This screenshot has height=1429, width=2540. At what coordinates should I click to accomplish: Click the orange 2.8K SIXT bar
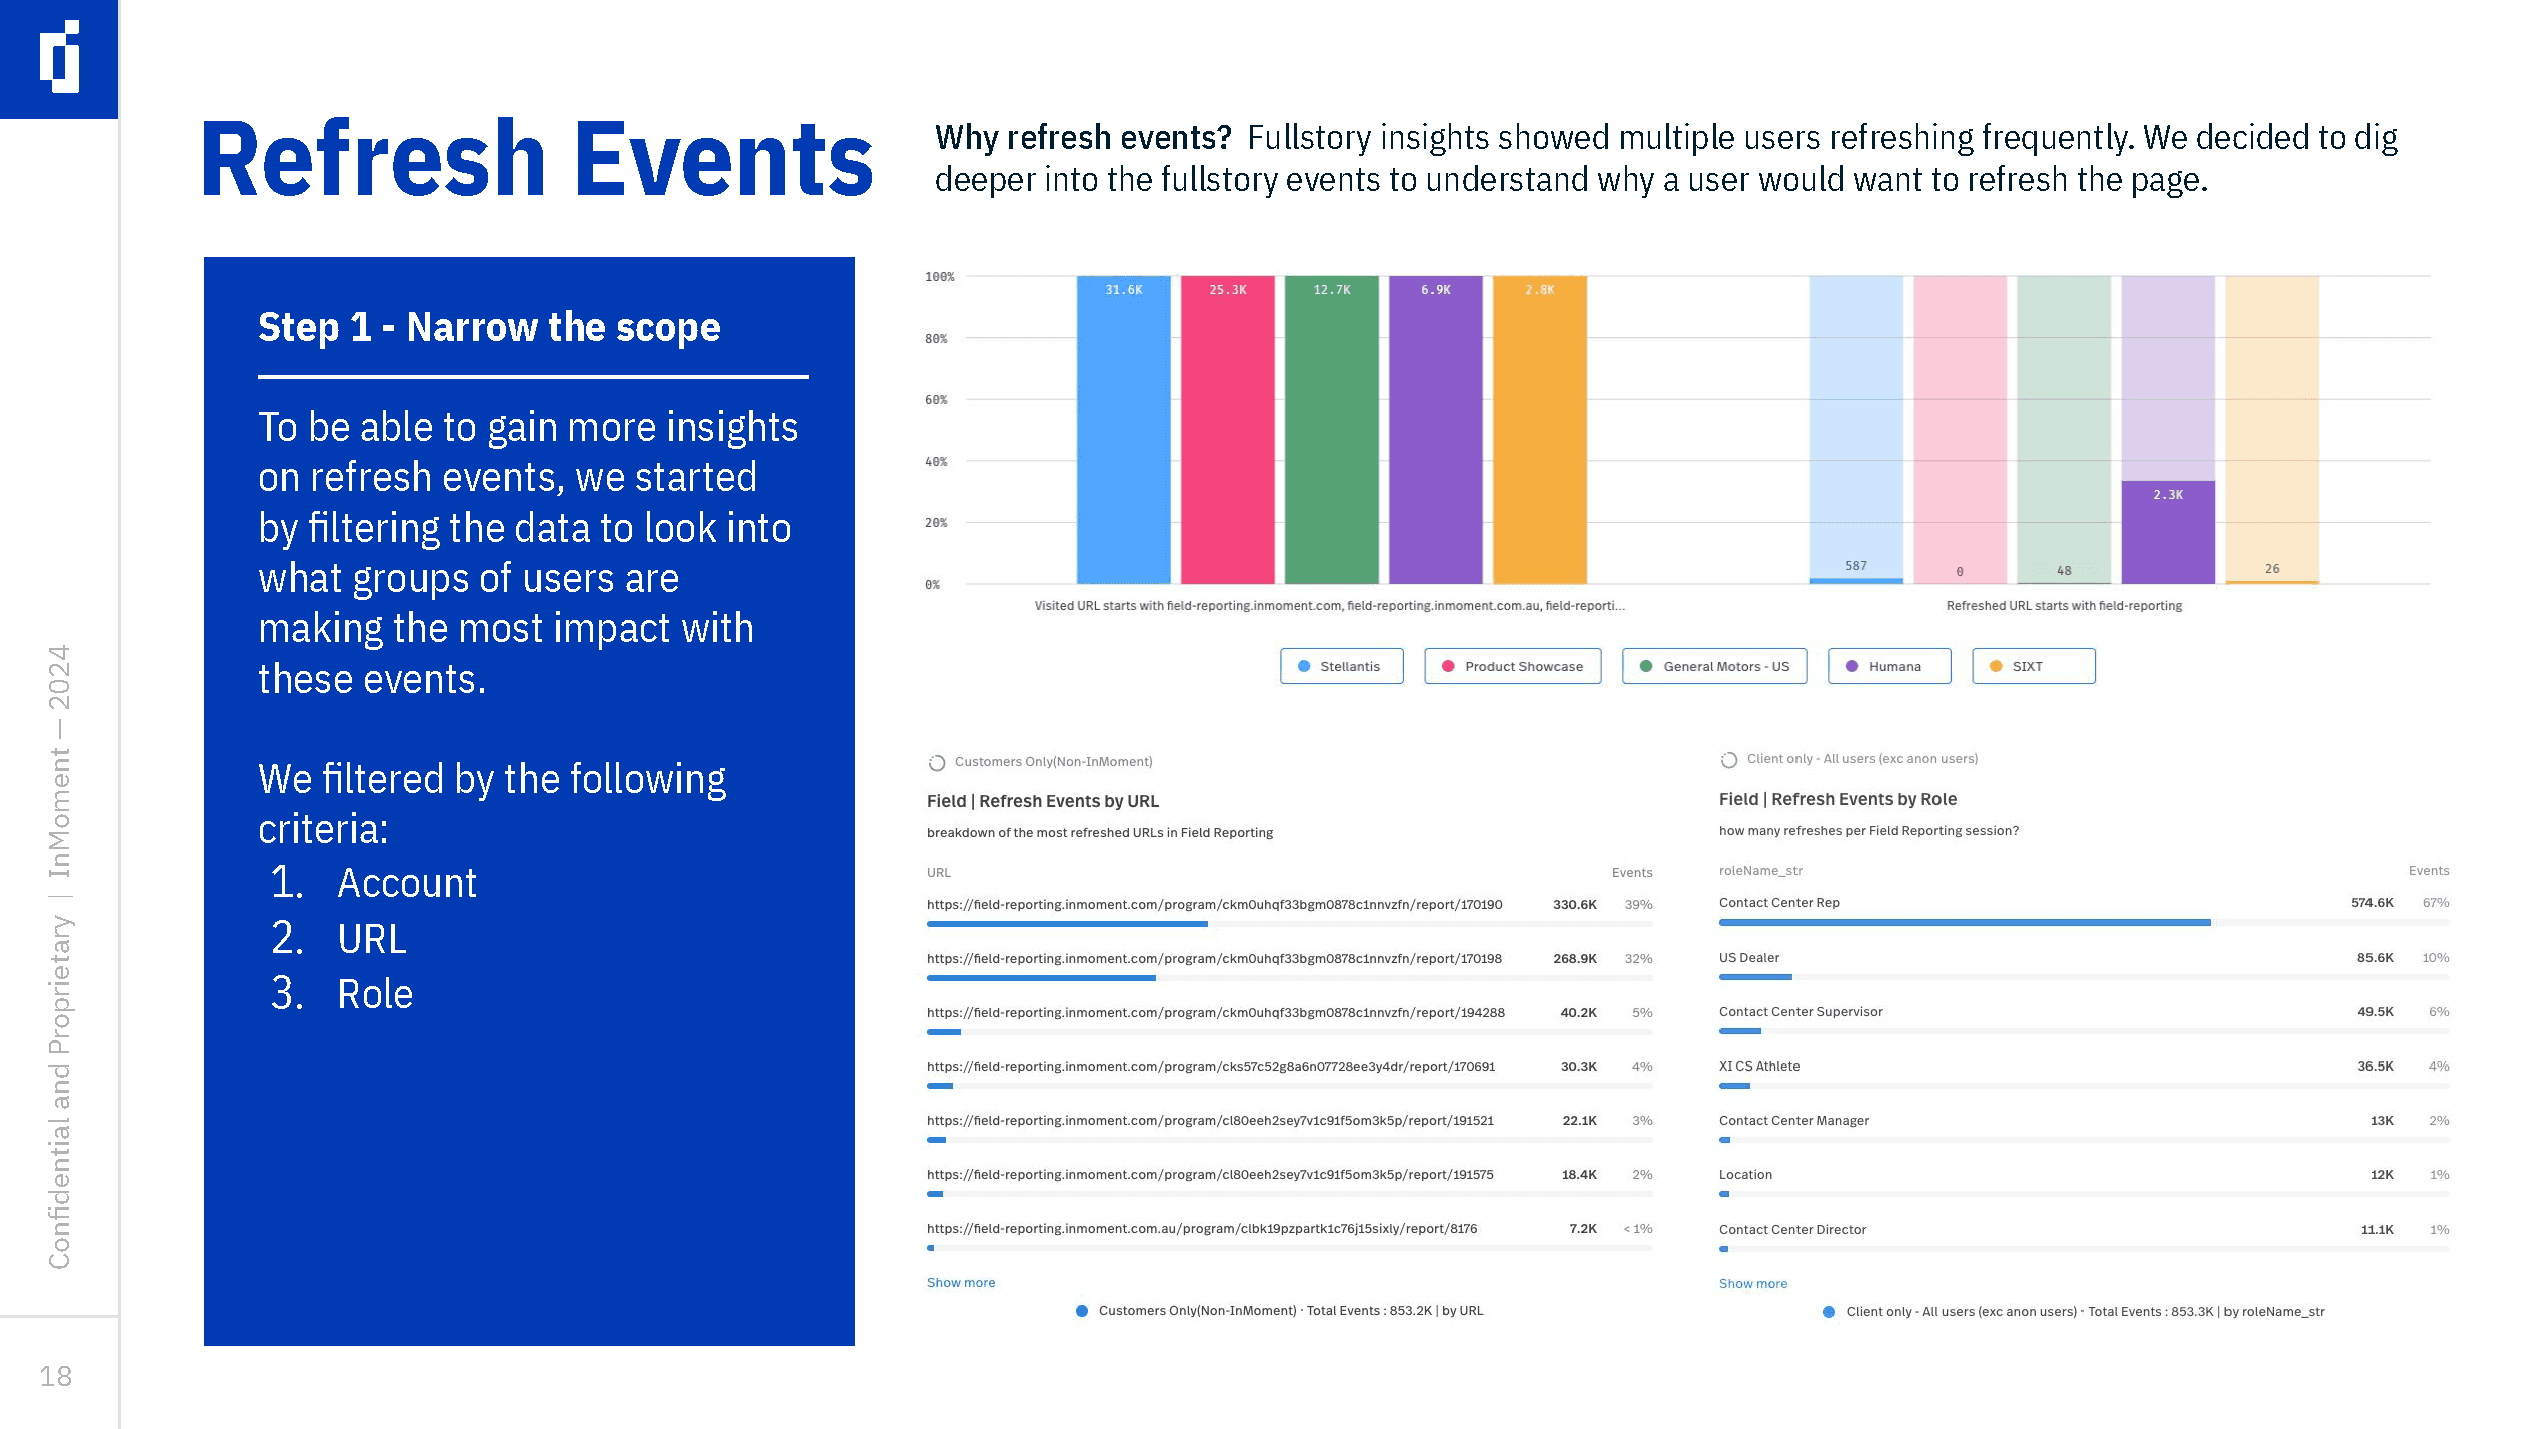coord(1539,430)
